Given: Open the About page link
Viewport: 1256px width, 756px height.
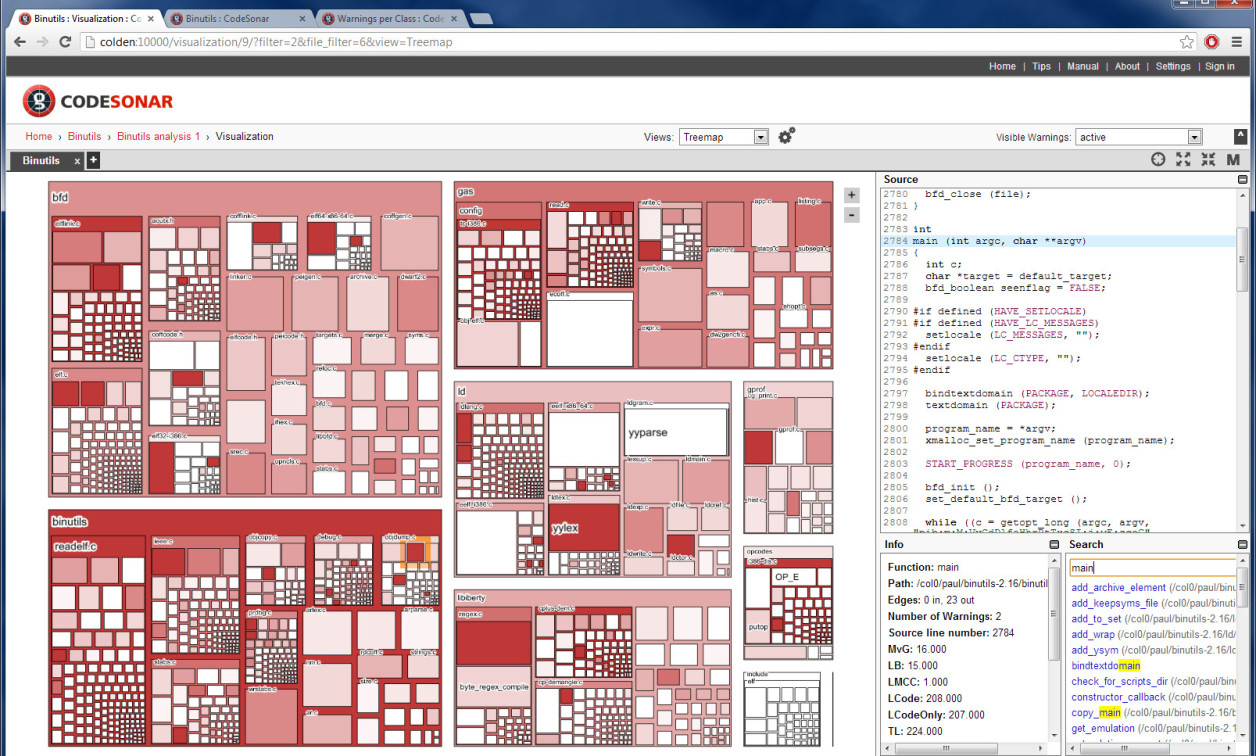Looking at the screenshot, I should coord(1127,66).
